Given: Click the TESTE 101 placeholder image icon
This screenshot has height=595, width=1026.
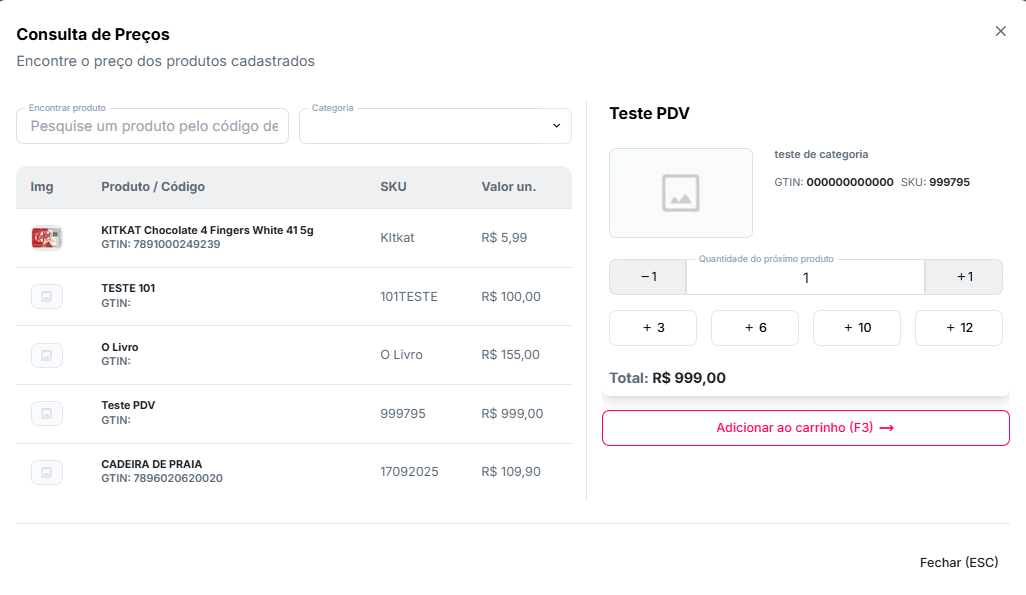Looking at the screenshot, I should click(x=47, y=296).
